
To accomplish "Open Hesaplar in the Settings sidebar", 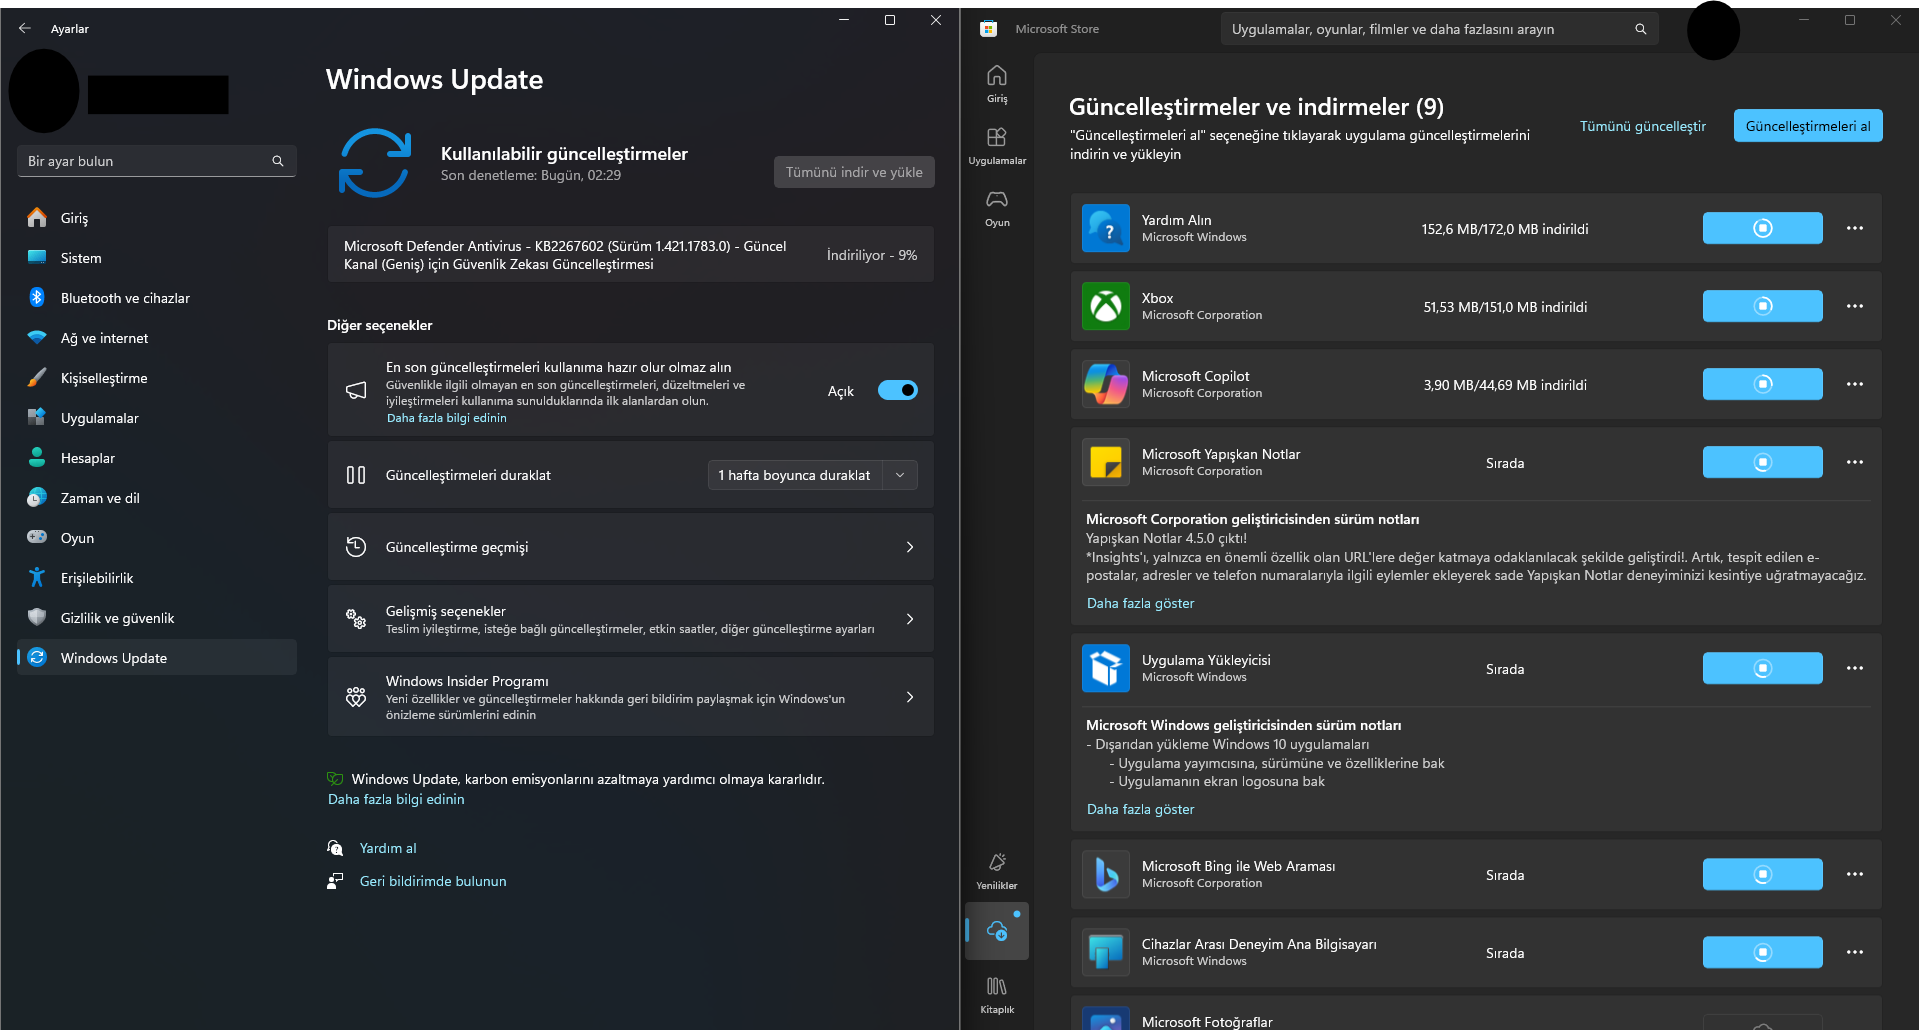I will point(157,458).
